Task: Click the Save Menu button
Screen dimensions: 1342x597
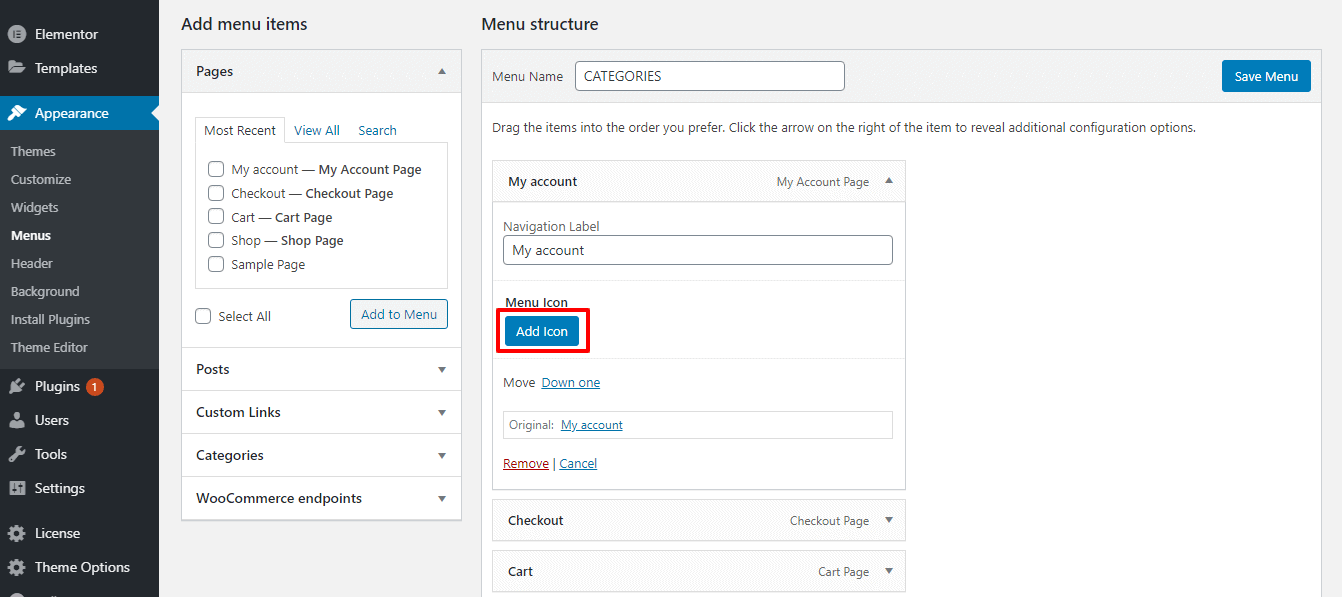Action: pyautogui.click(x=1266, y=76)
